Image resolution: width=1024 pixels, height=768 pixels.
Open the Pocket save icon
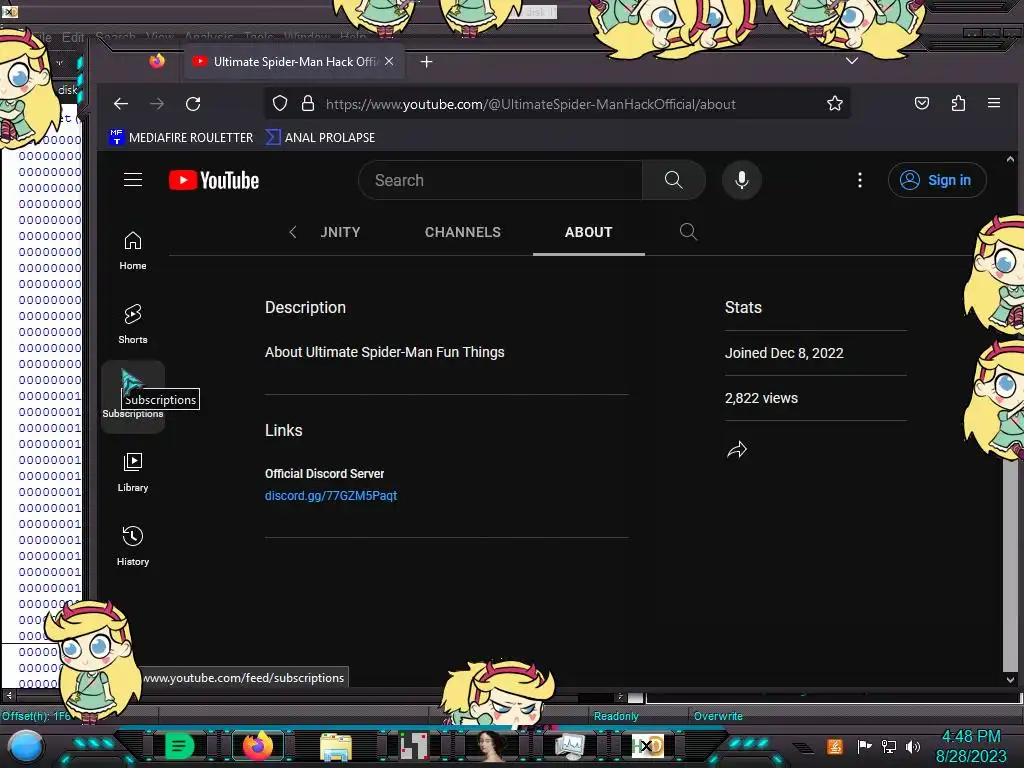pos(921,103)
